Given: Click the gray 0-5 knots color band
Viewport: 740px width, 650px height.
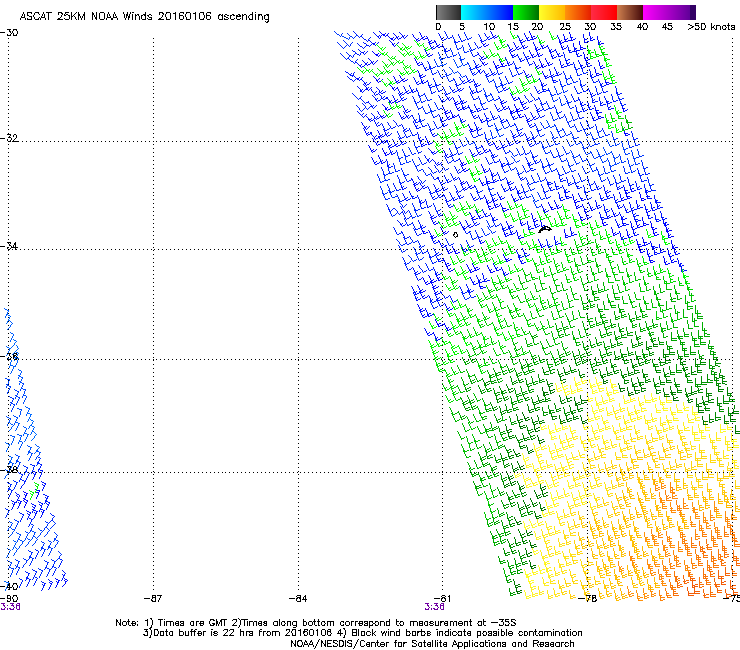Looking at the screenshot, I should (x=448, y=12).
